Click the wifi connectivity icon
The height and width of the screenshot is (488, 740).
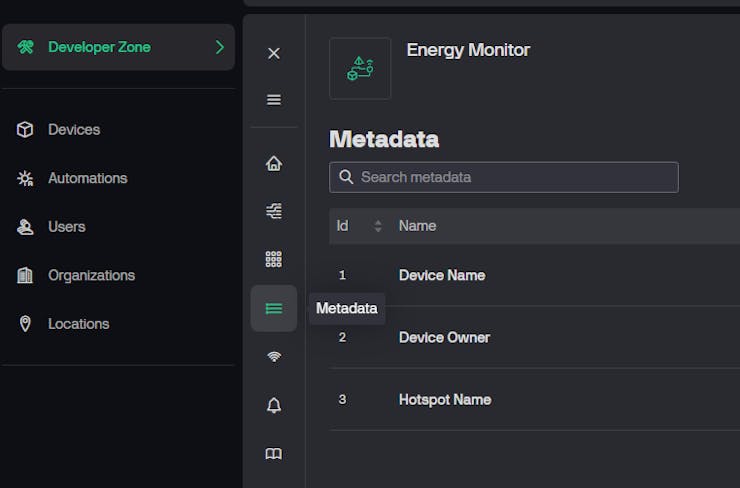[273, 356]
